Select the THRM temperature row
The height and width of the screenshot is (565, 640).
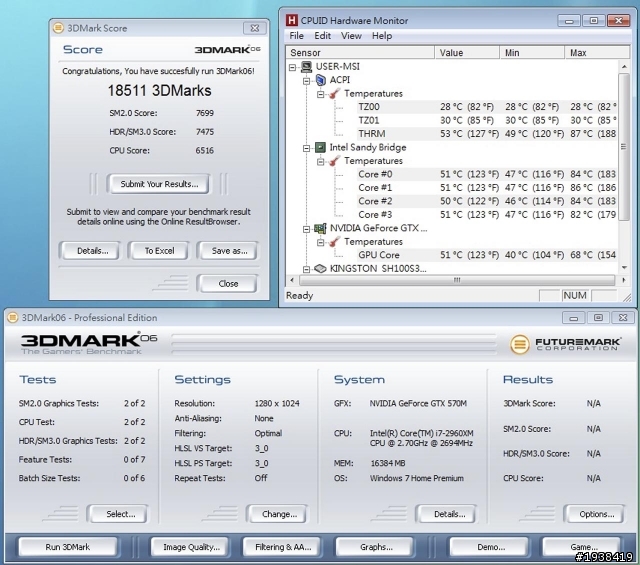pos(486,134)
